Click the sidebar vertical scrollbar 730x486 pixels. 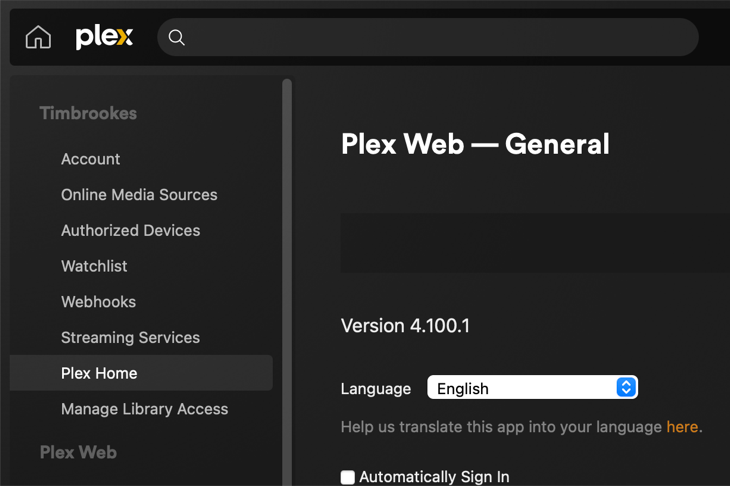point(287,282)
